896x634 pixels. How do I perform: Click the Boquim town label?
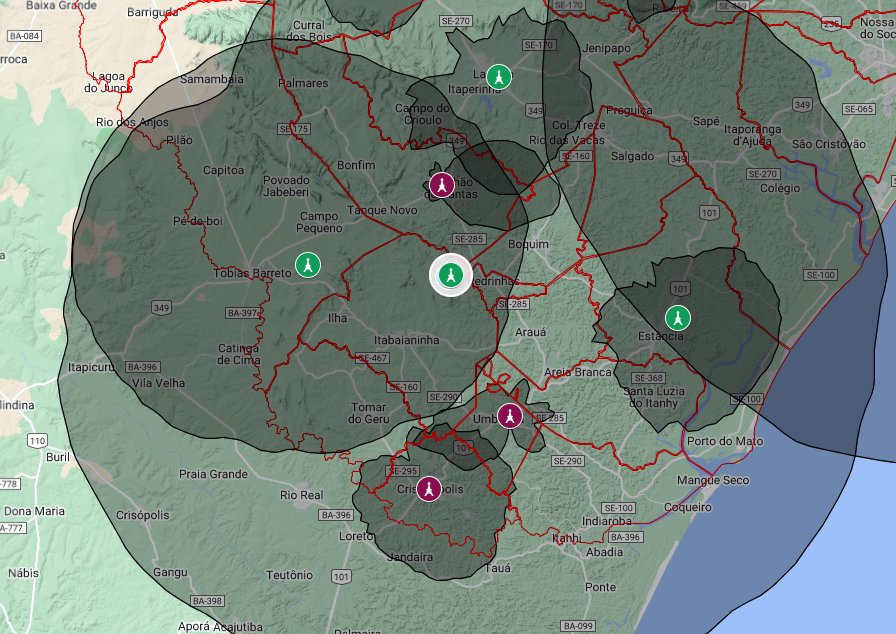click(529, 244)
